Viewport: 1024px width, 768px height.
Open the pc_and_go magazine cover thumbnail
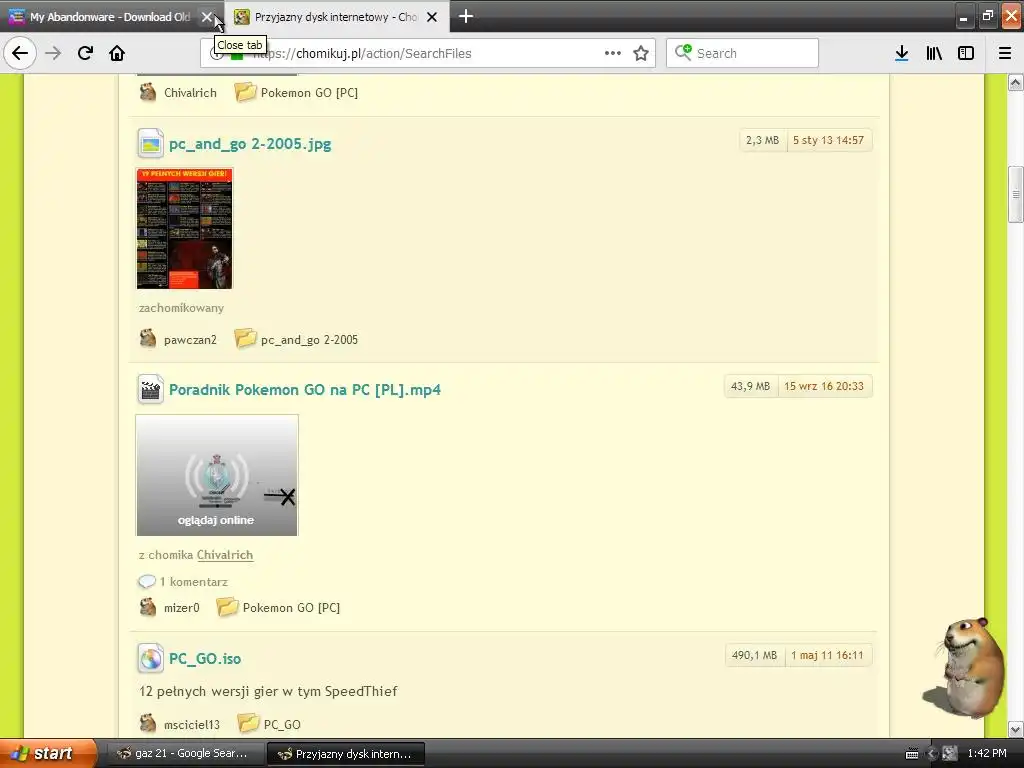coord(184,229)
